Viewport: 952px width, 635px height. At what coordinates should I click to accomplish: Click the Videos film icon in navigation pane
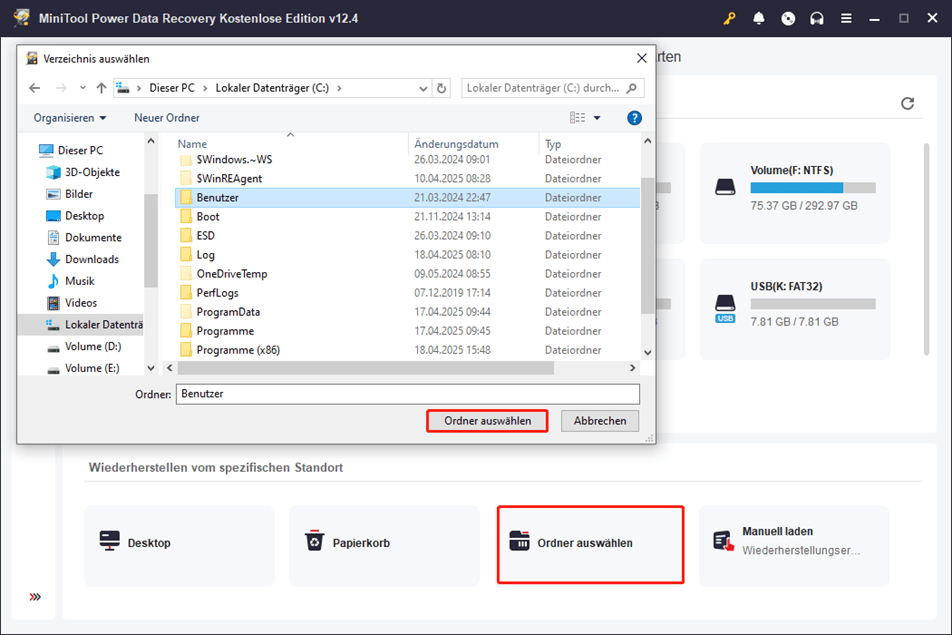click(53, 303)
